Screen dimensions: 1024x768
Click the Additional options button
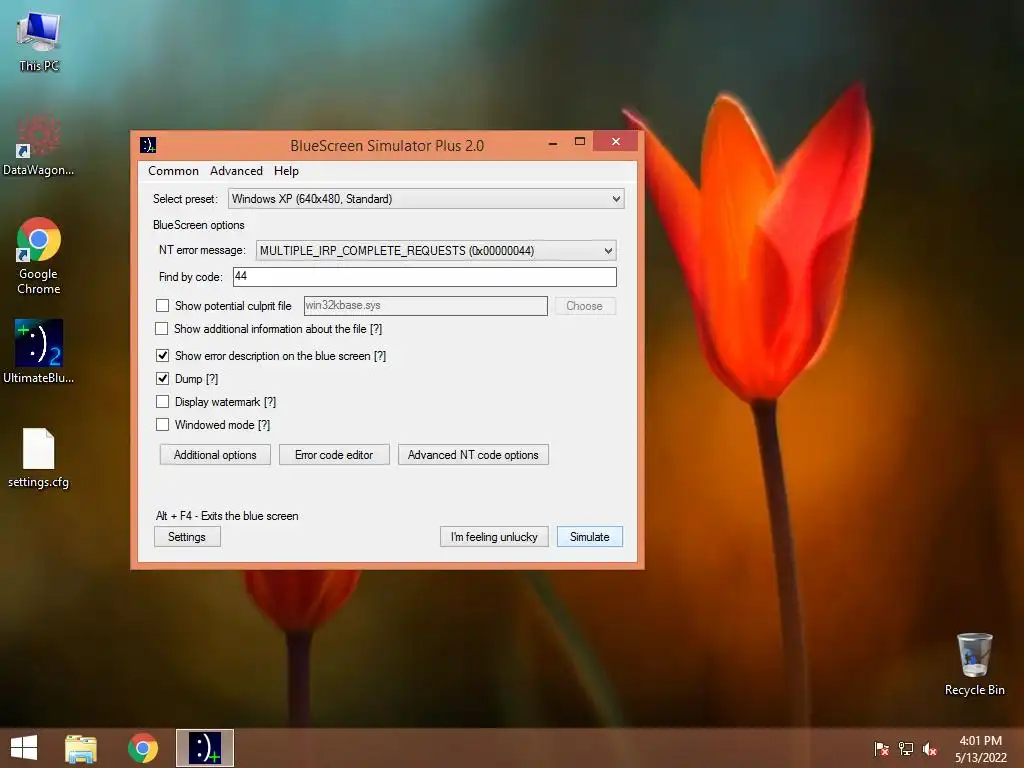(215, 455)
